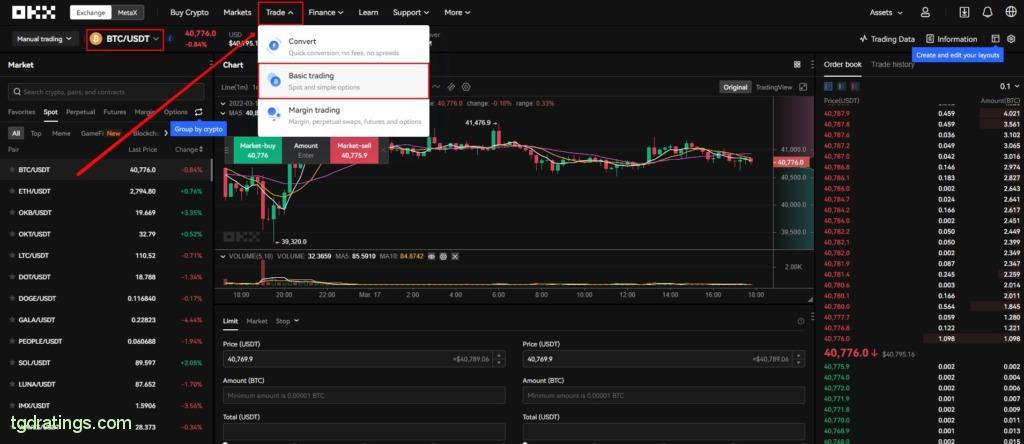Hide the VOLUME indicator eye icon

[431, 257]
